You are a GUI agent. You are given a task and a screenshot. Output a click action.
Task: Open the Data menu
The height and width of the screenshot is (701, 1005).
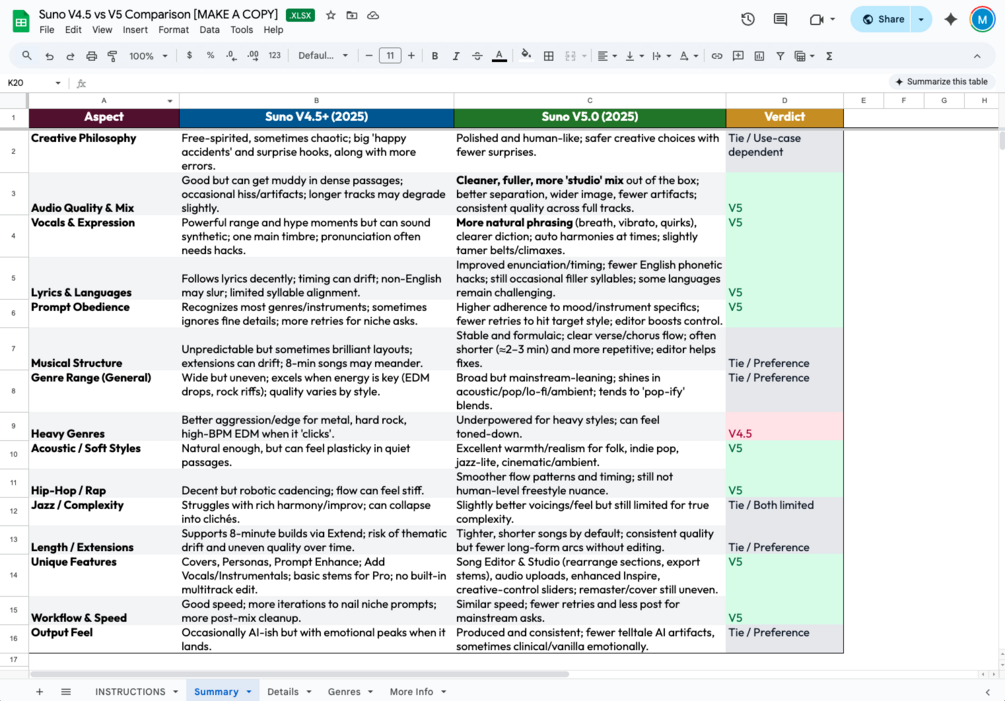point(209,29)
